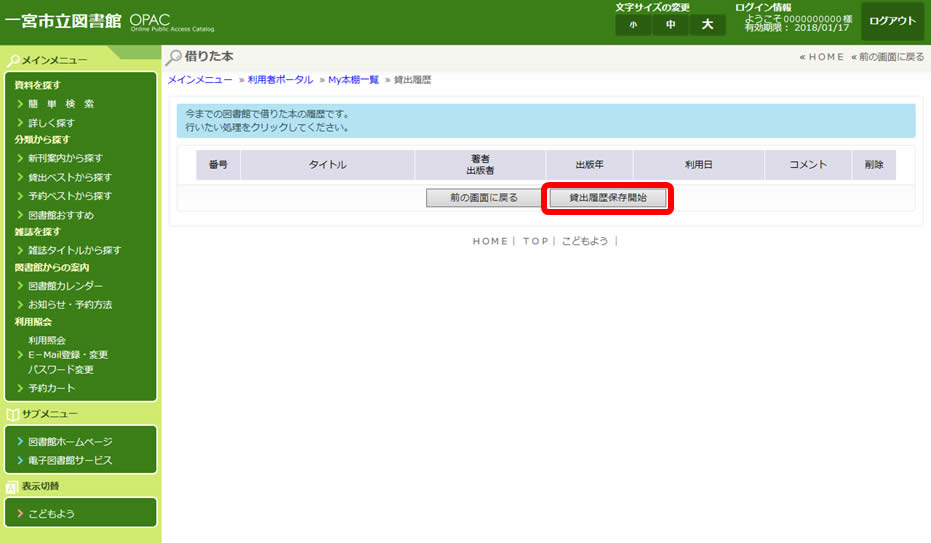Viewport: 931px width, 543px height.
Task: Click the book icon beside サブメニュー
Action: click(12, 414)
